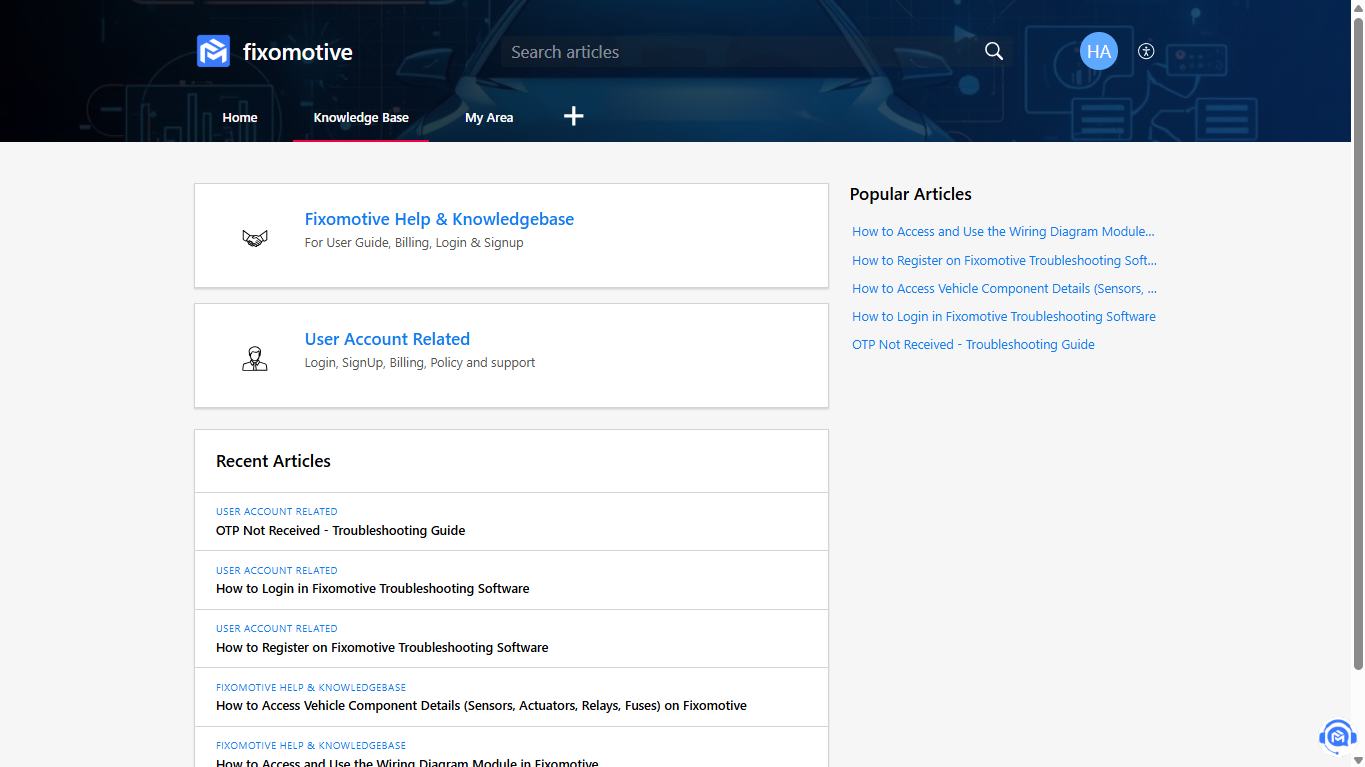Switch to the Home tab
Image resolution: width=1365 pixels, height=767 pixels.
coord(239,117)
